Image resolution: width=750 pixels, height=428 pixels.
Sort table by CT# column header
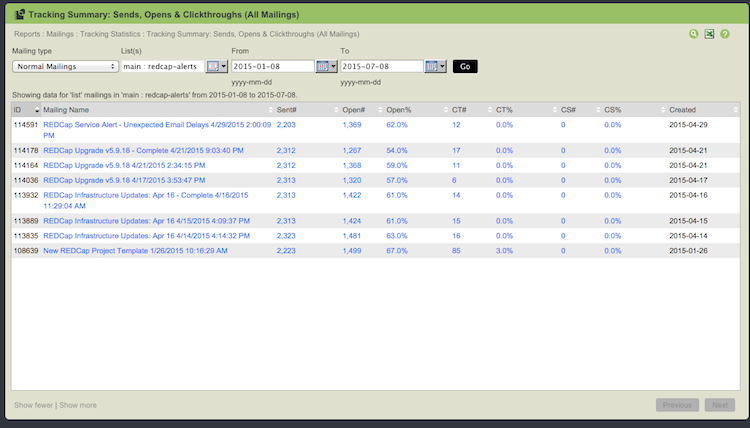click(x=472, y=110)
